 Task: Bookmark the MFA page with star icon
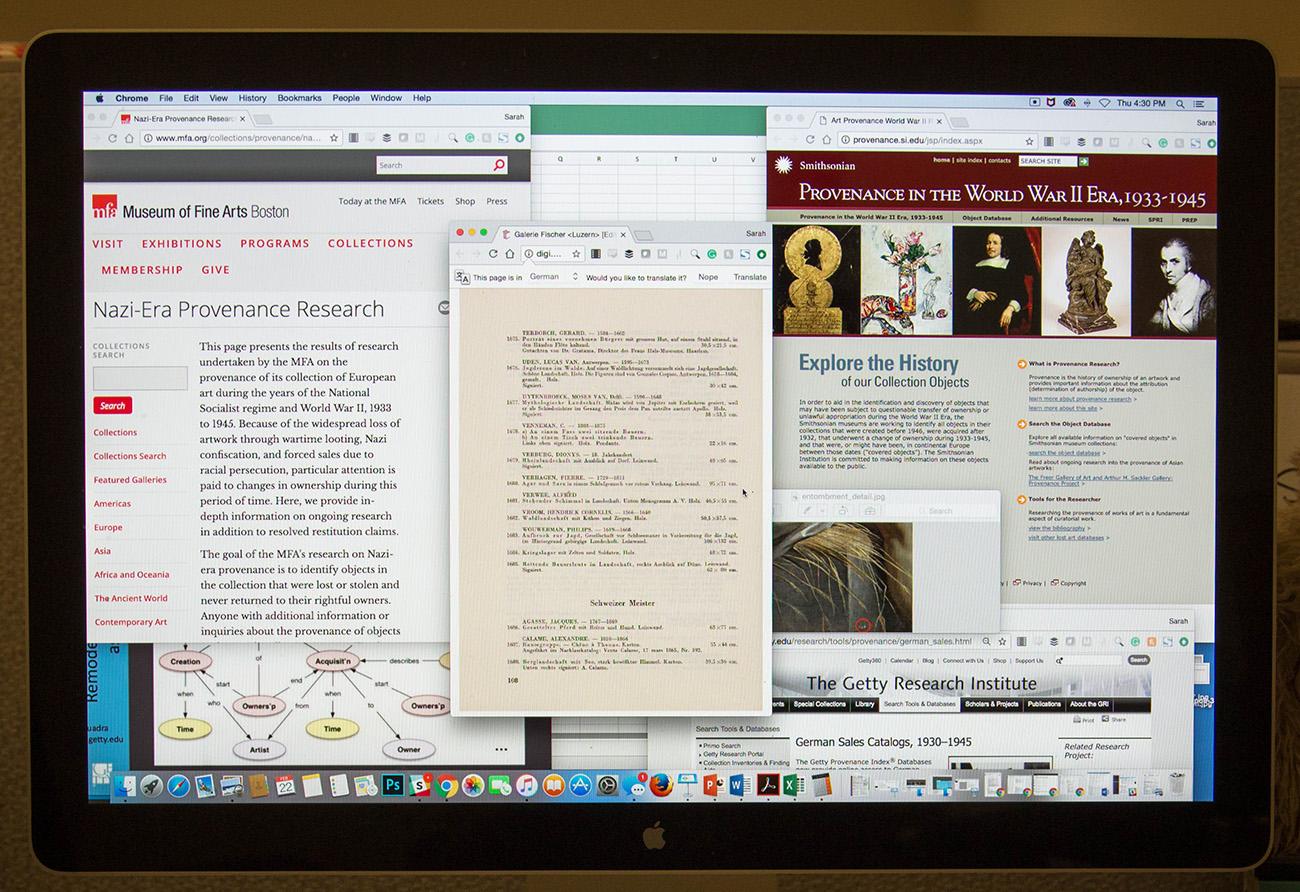334,138
